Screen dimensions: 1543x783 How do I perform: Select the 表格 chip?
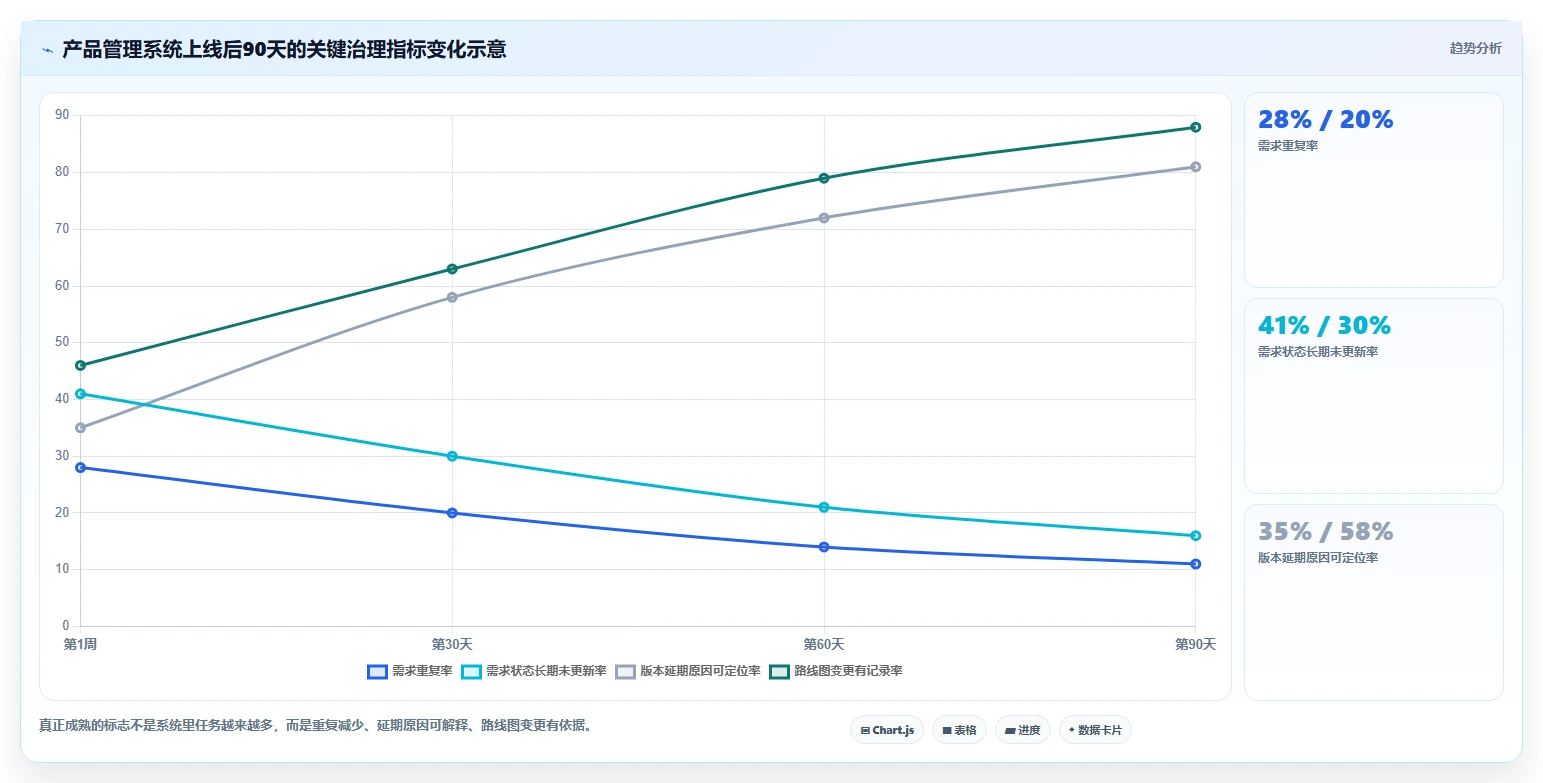pos(959,730)
